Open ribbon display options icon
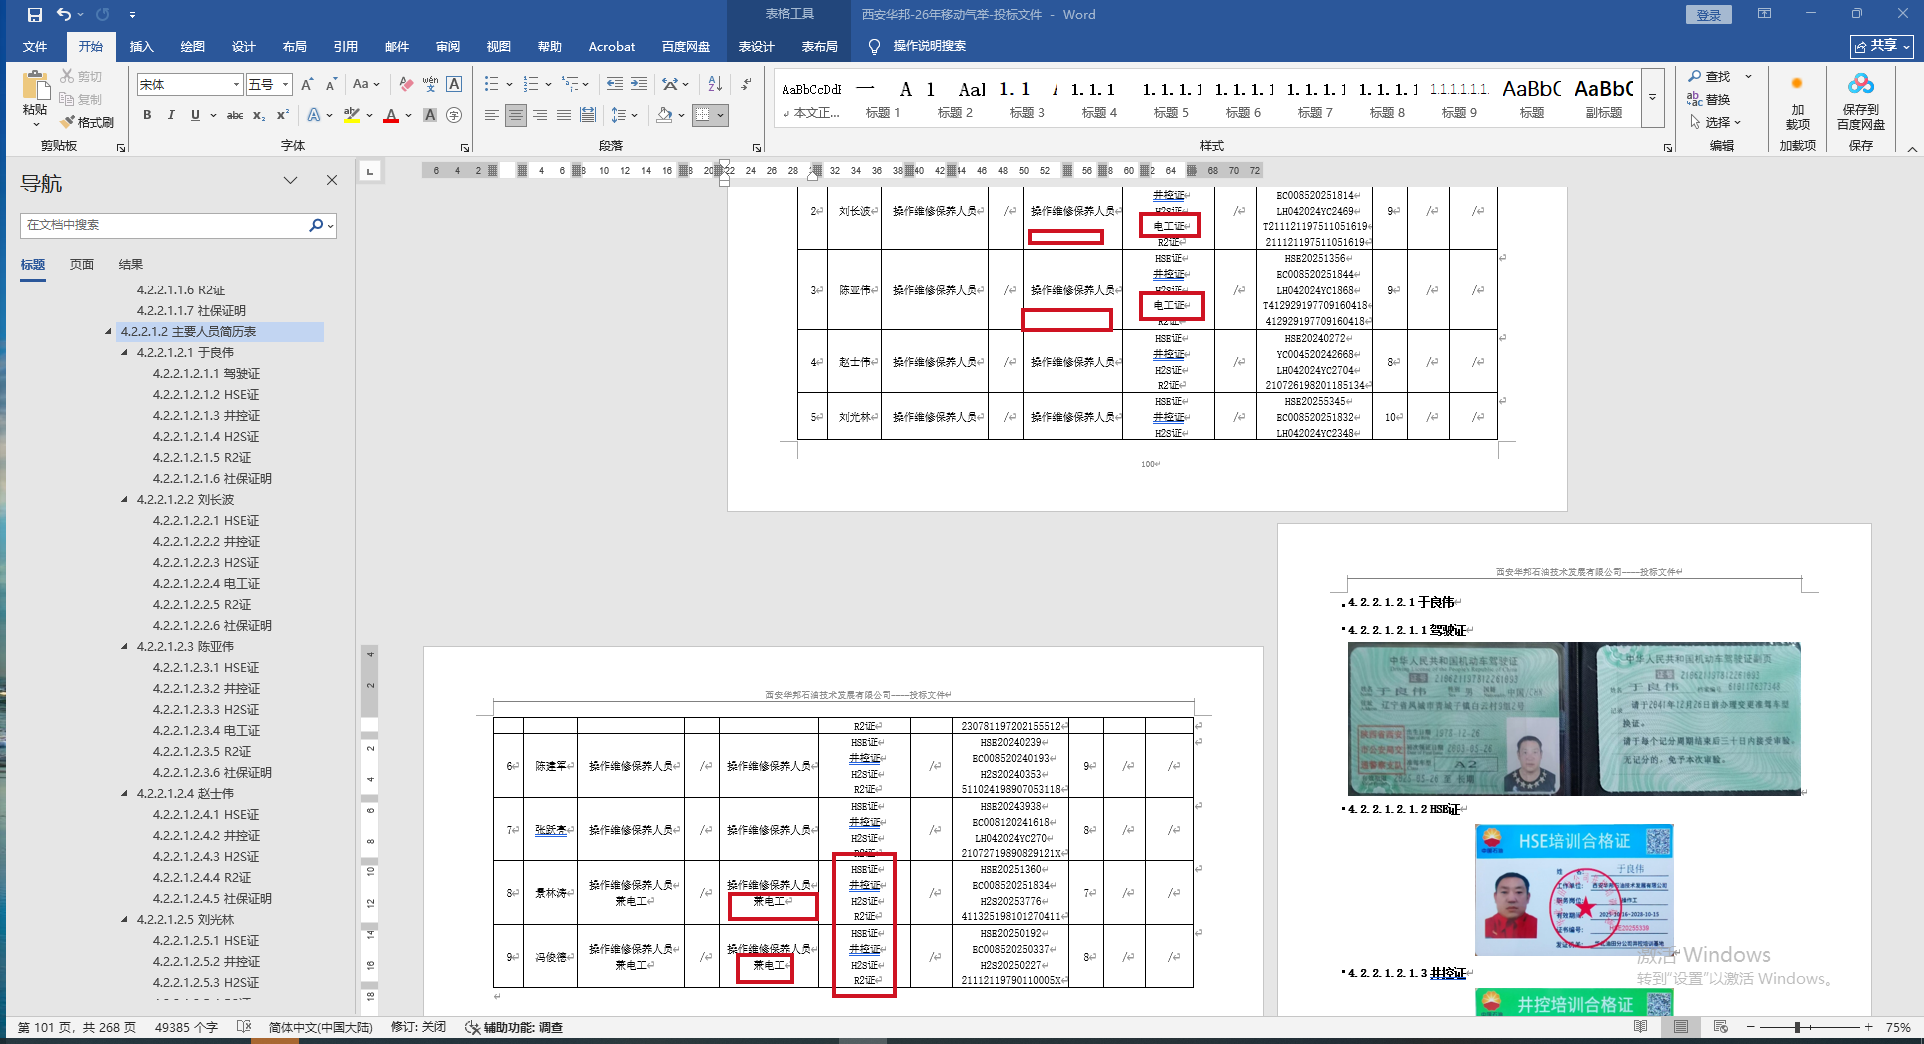The width and height of the screenshot is (1924, 1044). point(1764,14)
